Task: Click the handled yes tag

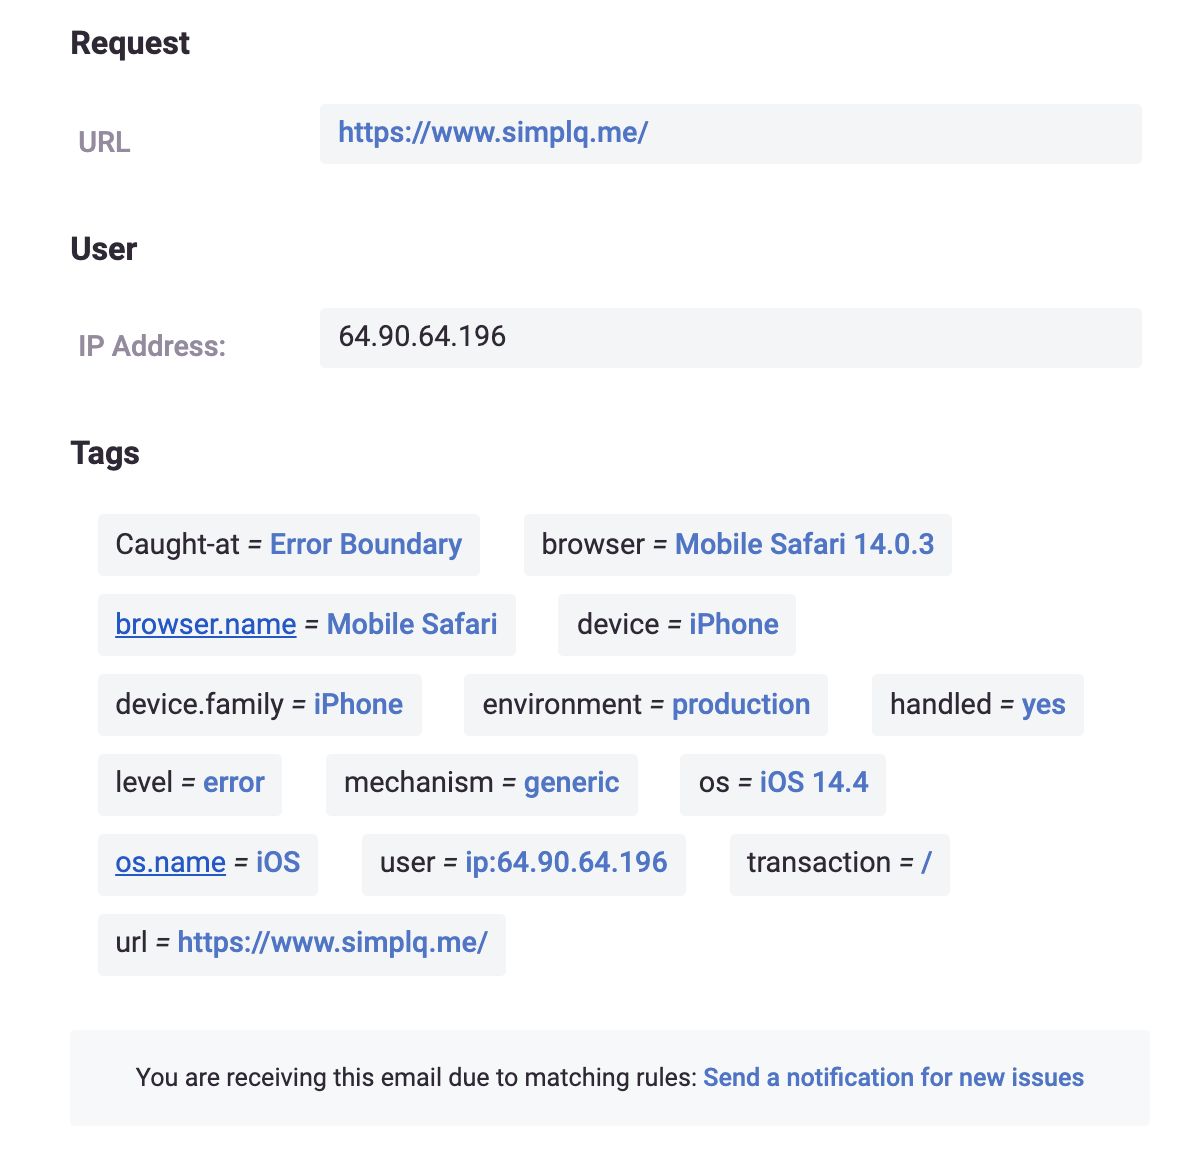Action: coord(977,704)
